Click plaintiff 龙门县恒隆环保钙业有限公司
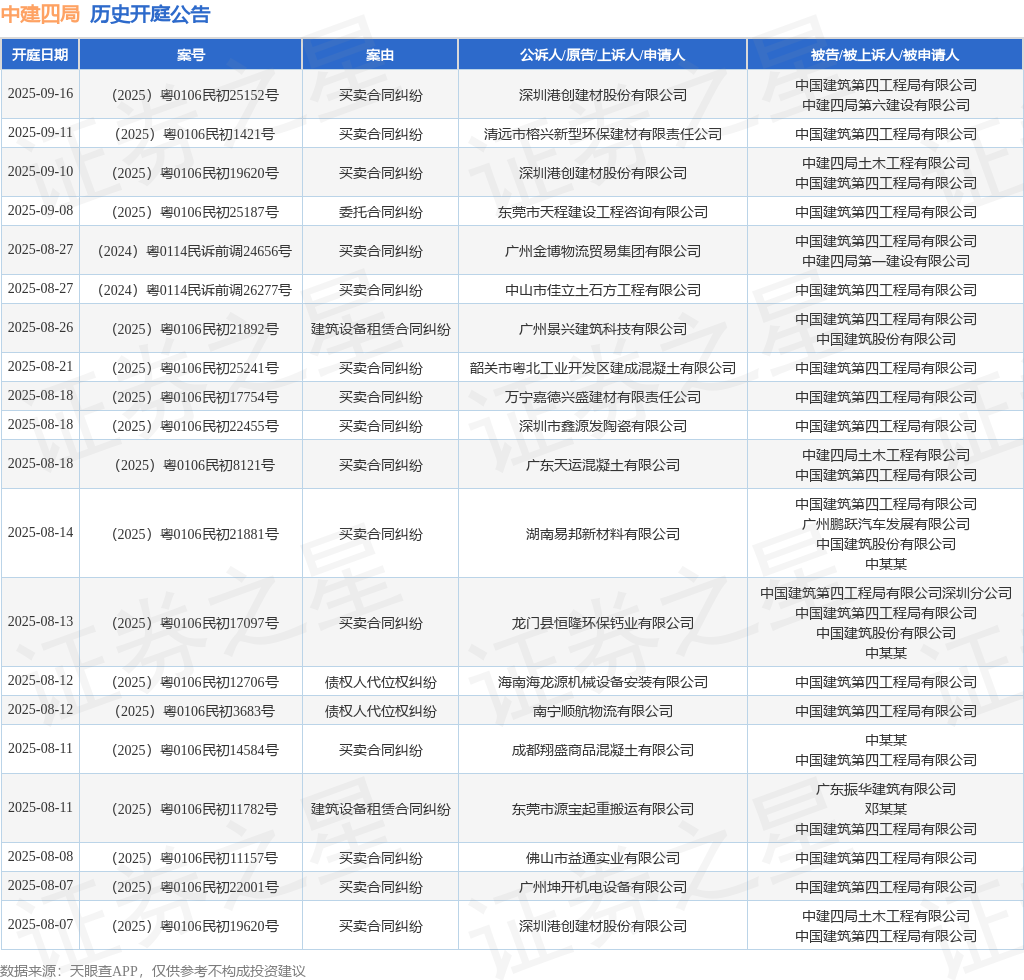Viewport: 1024px width, 980px height. coord(603,623)
